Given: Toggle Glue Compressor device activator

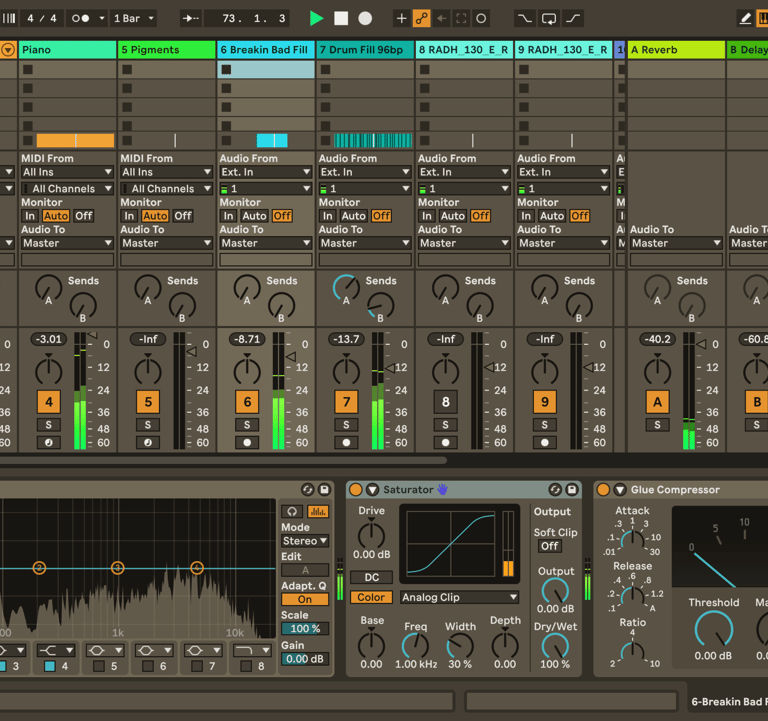Looking at the screenshot, I should [603, 489].
